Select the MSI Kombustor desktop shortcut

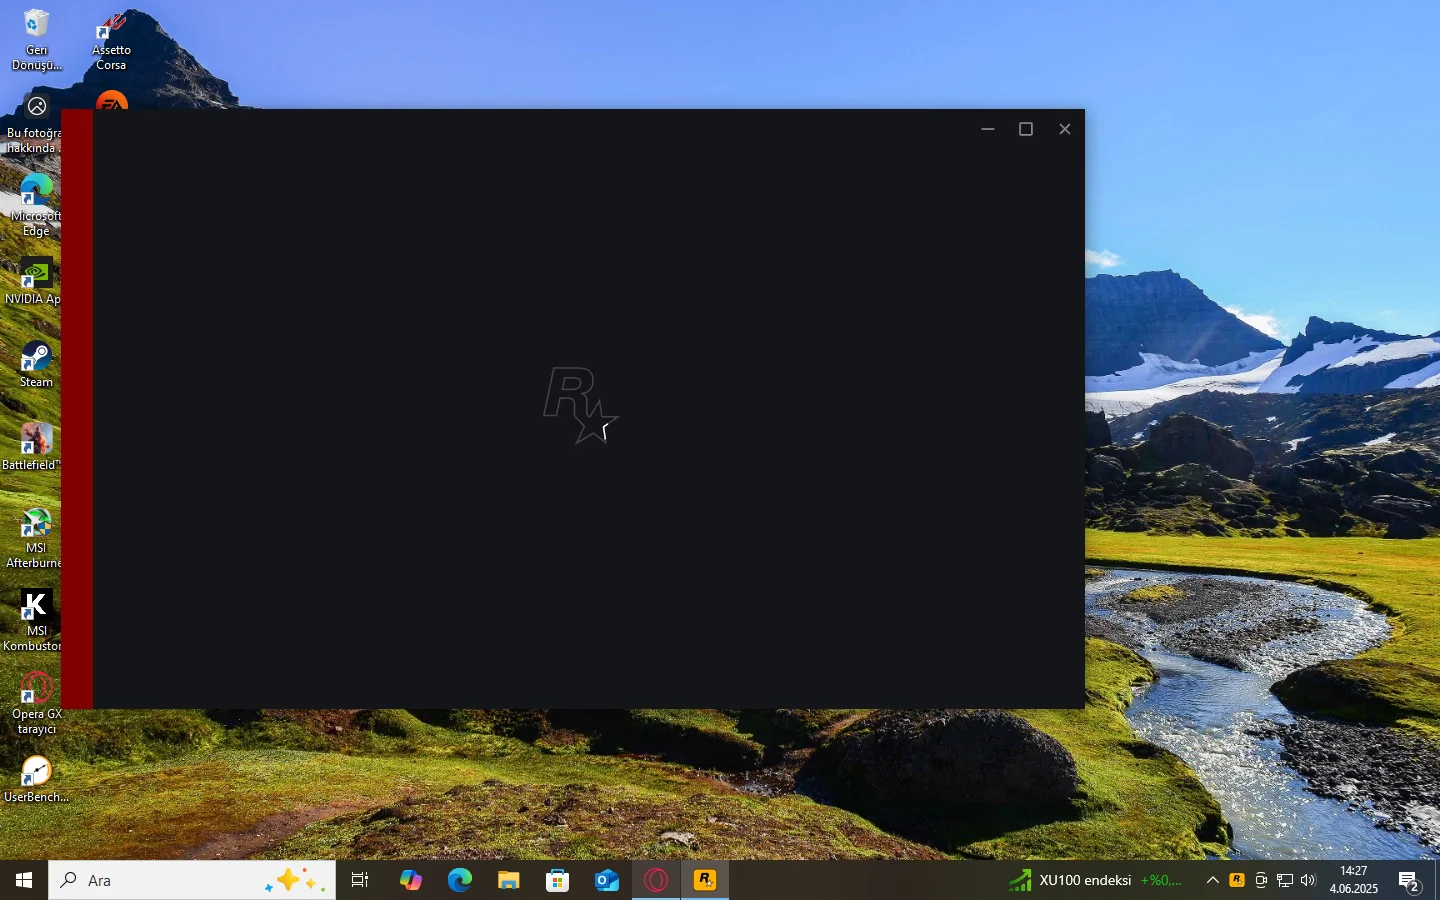coord(33,621)
